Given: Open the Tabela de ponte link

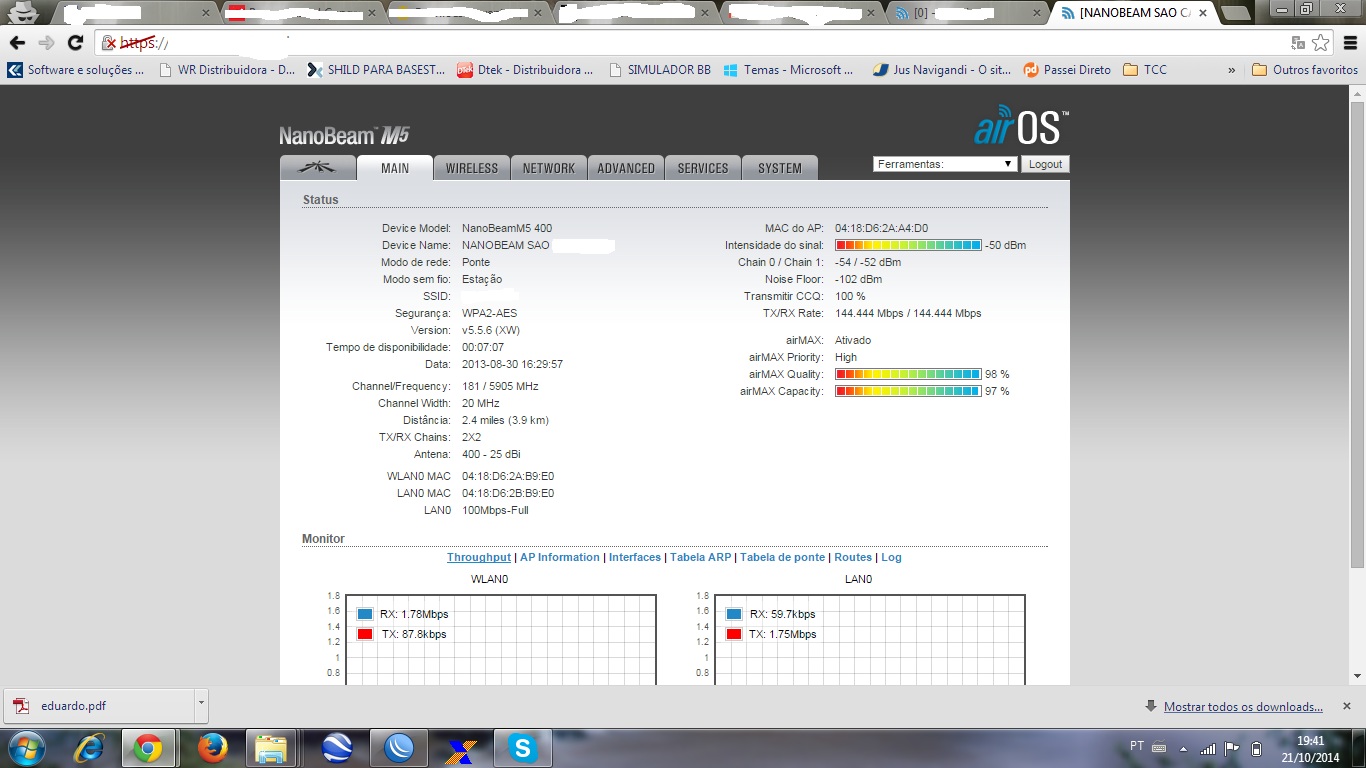Looking at the screenshot, I should point(783,557).
